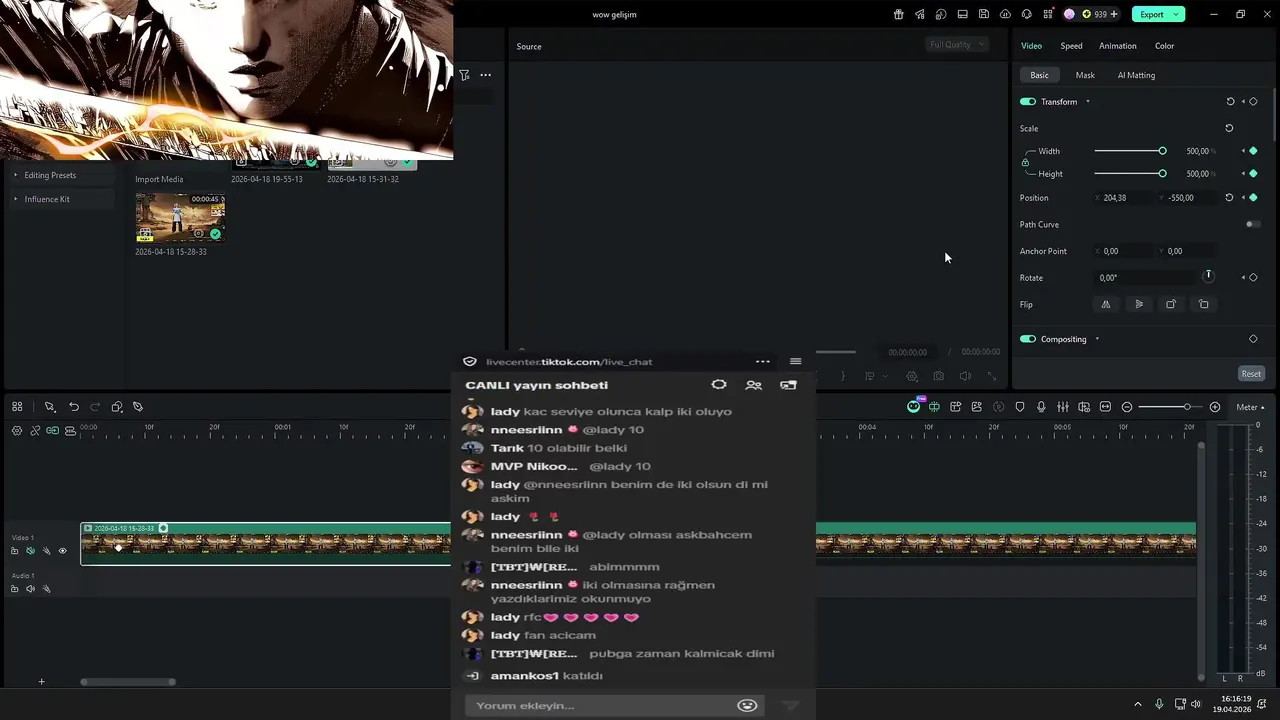1280x720 pixels.
Task: Open preview volume speaker icon
Action: [x=965, y=376]
